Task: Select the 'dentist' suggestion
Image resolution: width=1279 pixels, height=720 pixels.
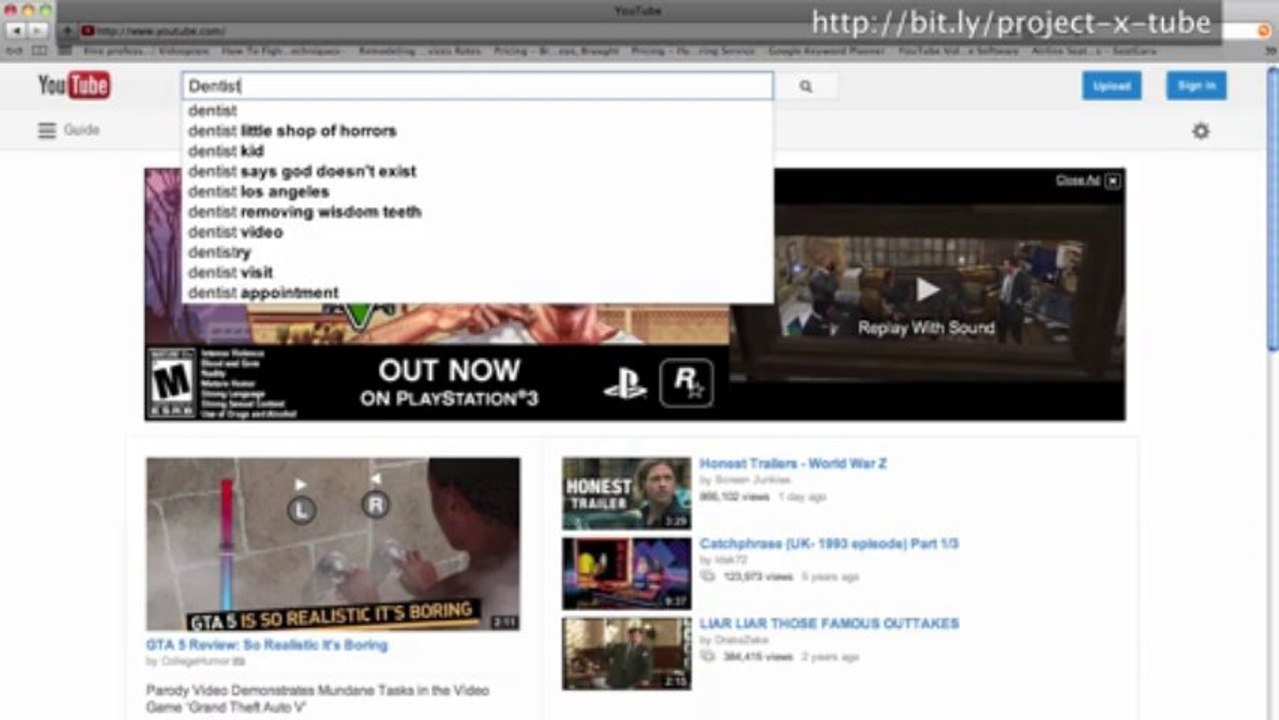Action: point(477,111)
